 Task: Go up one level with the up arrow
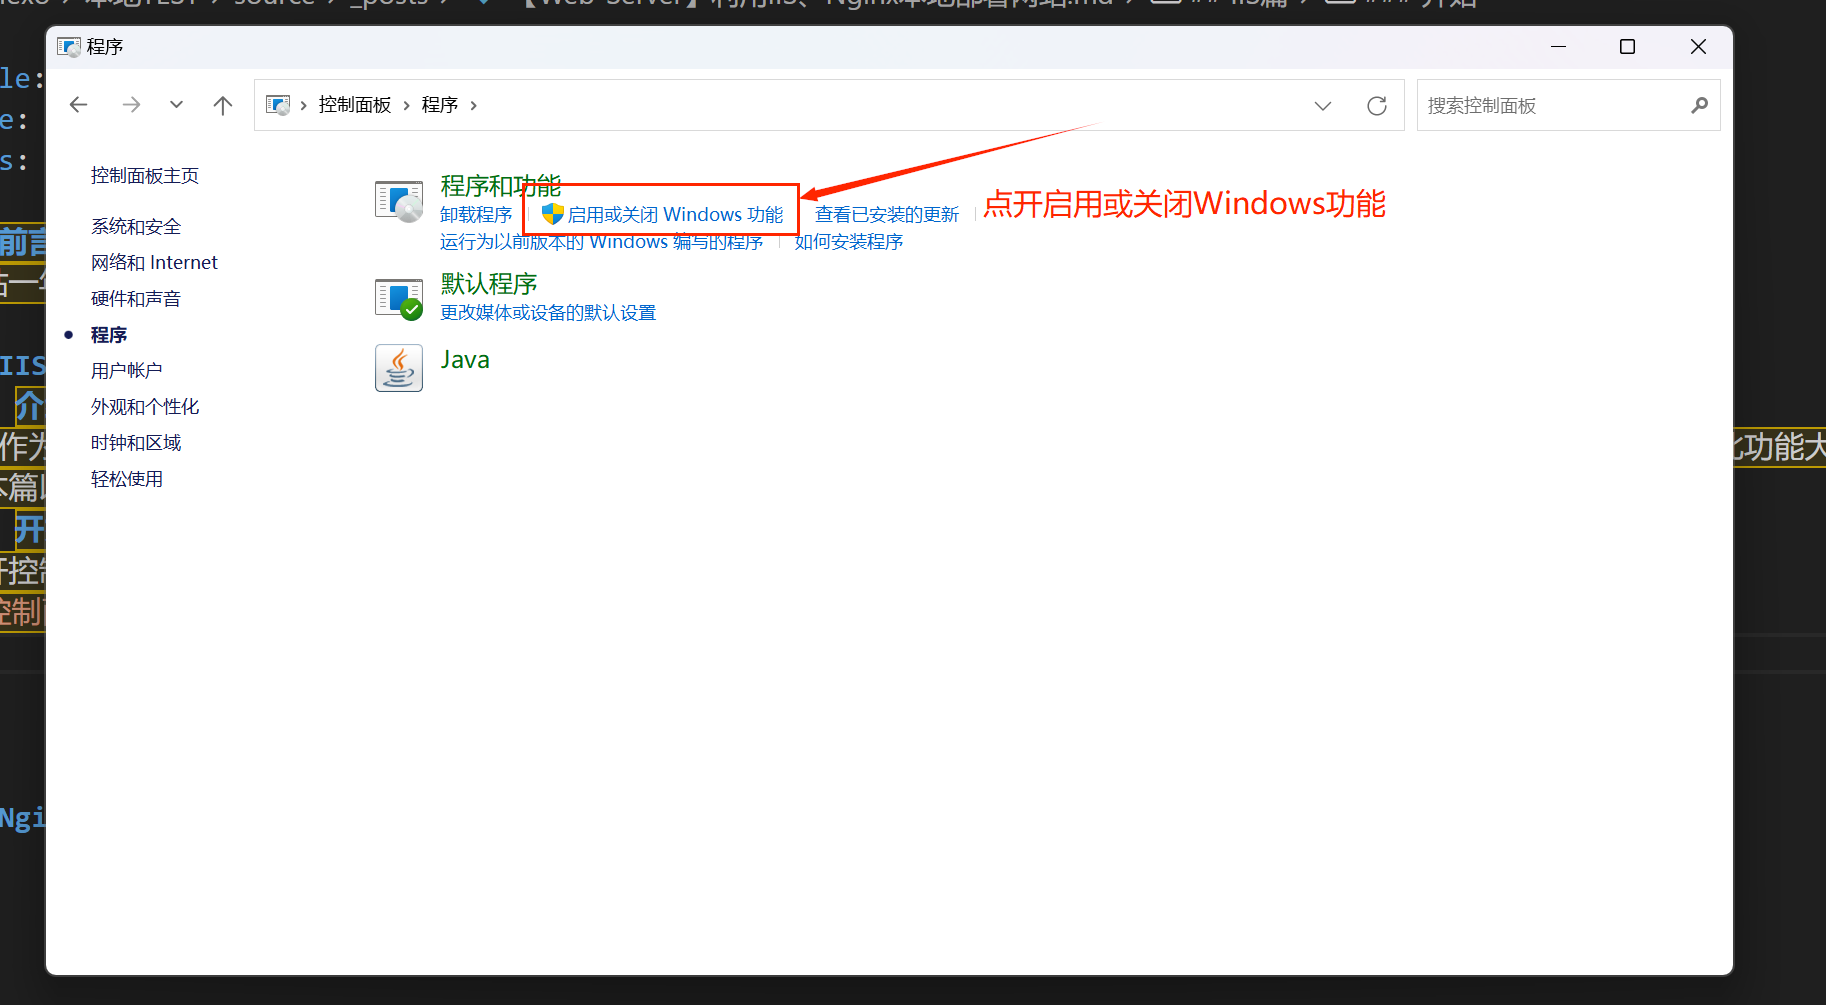point(223,105)
